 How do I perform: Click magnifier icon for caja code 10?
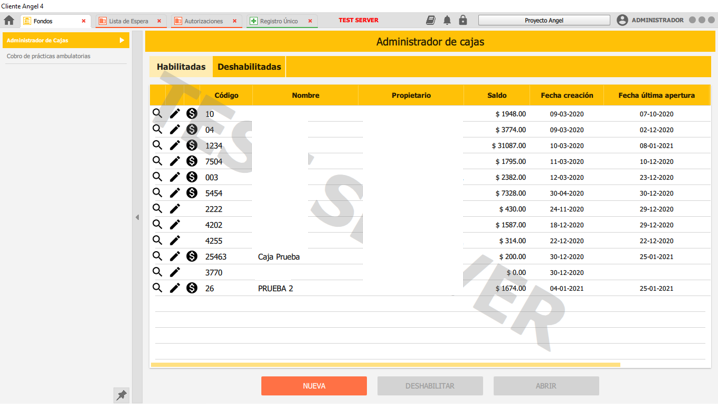(x=157, y=114)
